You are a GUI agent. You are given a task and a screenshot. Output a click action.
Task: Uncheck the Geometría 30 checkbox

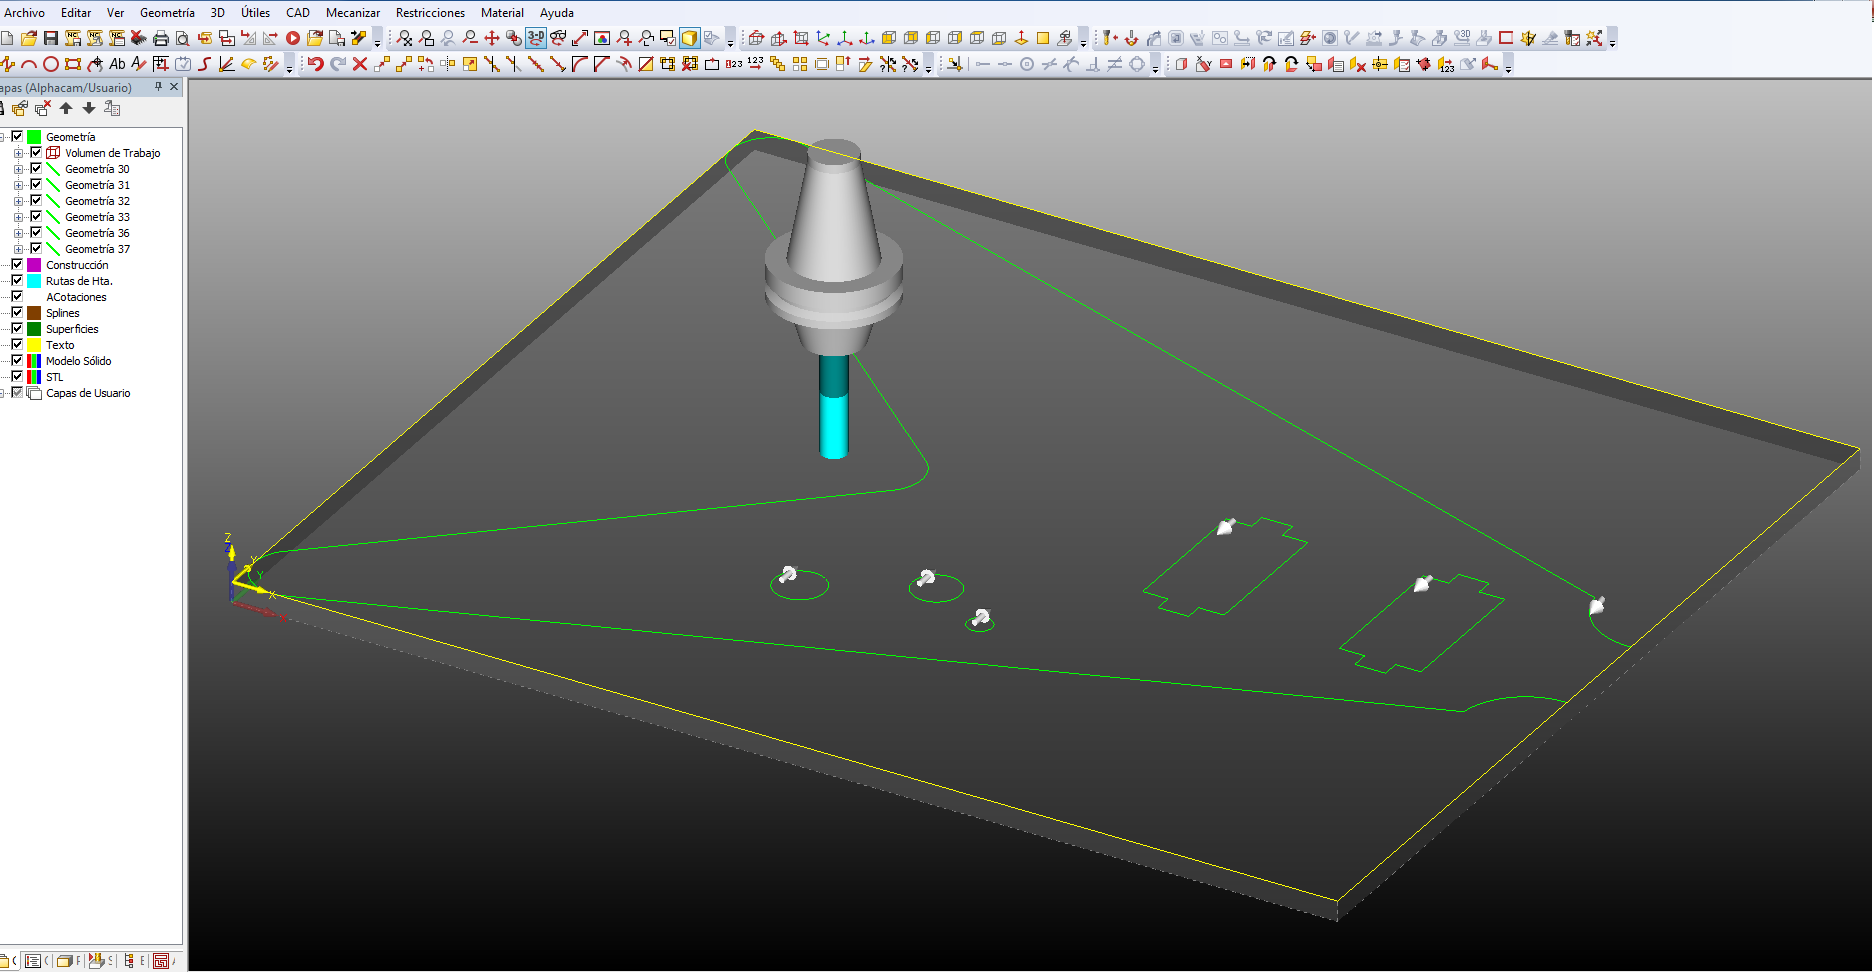pyautogui.click(x=36, y=169)
